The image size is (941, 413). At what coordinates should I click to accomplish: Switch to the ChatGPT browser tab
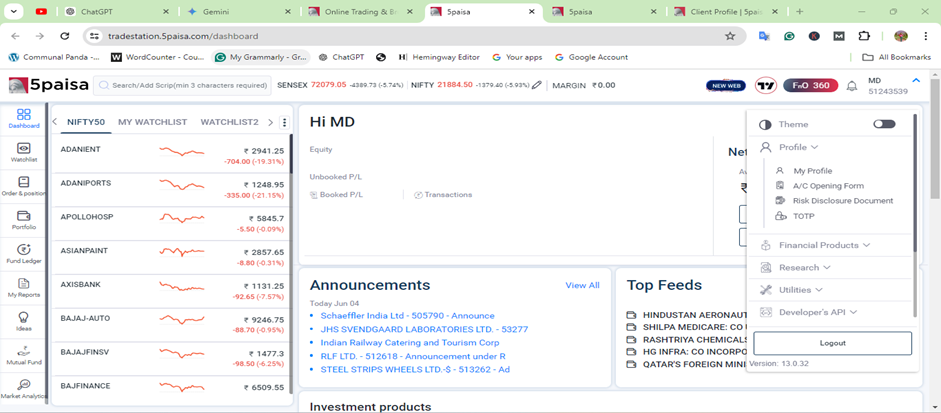click(119, 11)
